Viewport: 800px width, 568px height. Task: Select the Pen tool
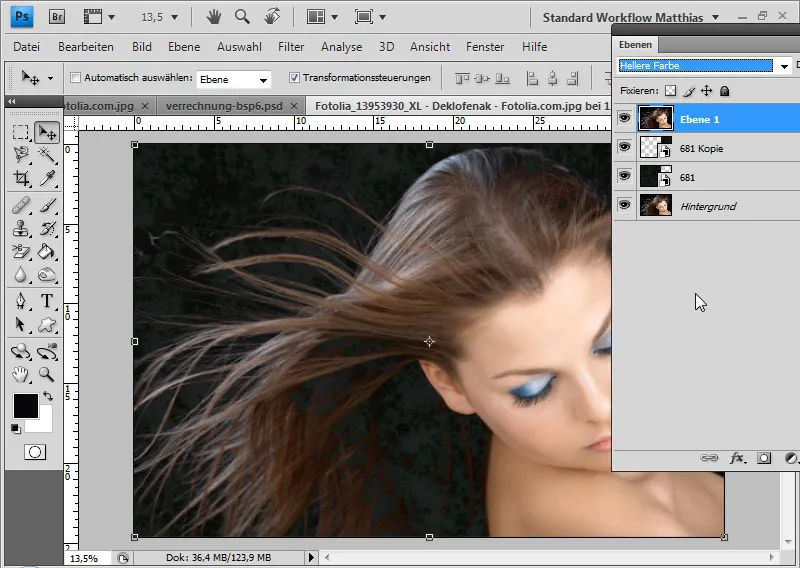click(20, 301)
